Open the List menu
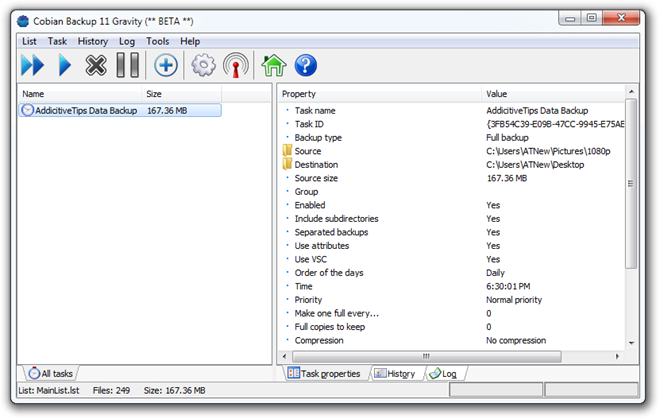 [29, 41]
